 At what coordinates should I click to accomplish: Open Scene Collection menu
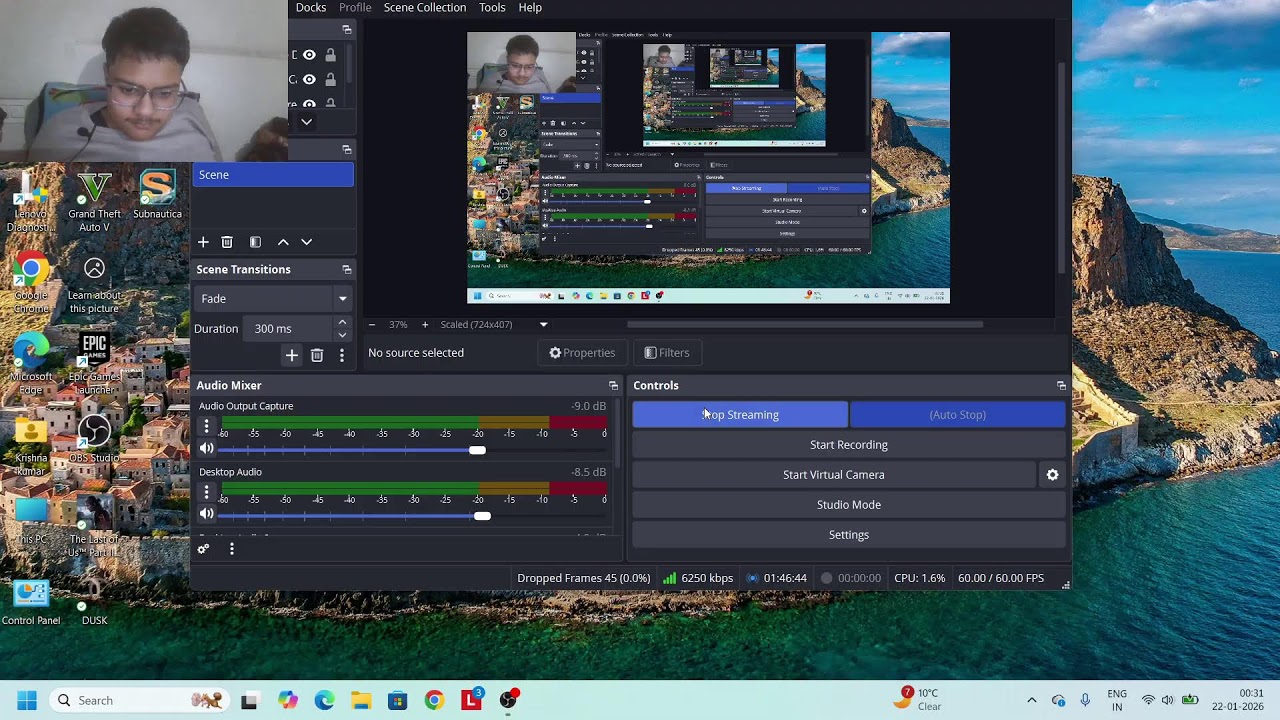tap(425, 8)
